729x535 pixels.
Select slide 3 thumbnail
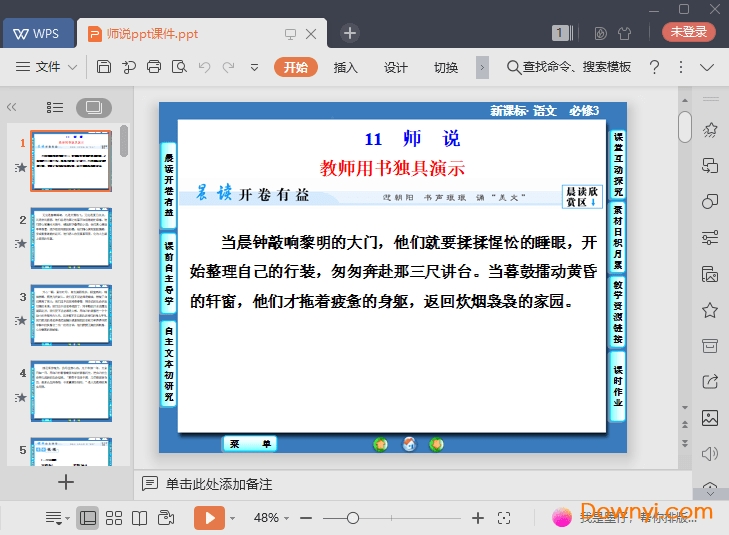(x=71, y=315)
